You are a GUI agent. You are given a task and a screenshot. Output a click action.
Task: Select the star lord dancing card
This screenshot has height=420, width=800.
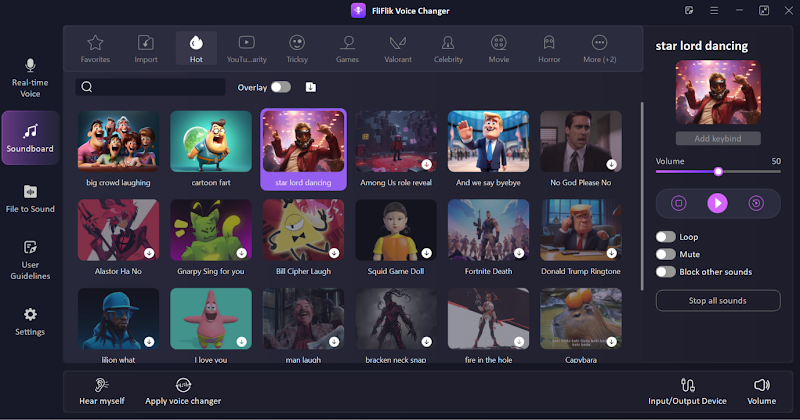pyautogui.click(x=304, y=149)
